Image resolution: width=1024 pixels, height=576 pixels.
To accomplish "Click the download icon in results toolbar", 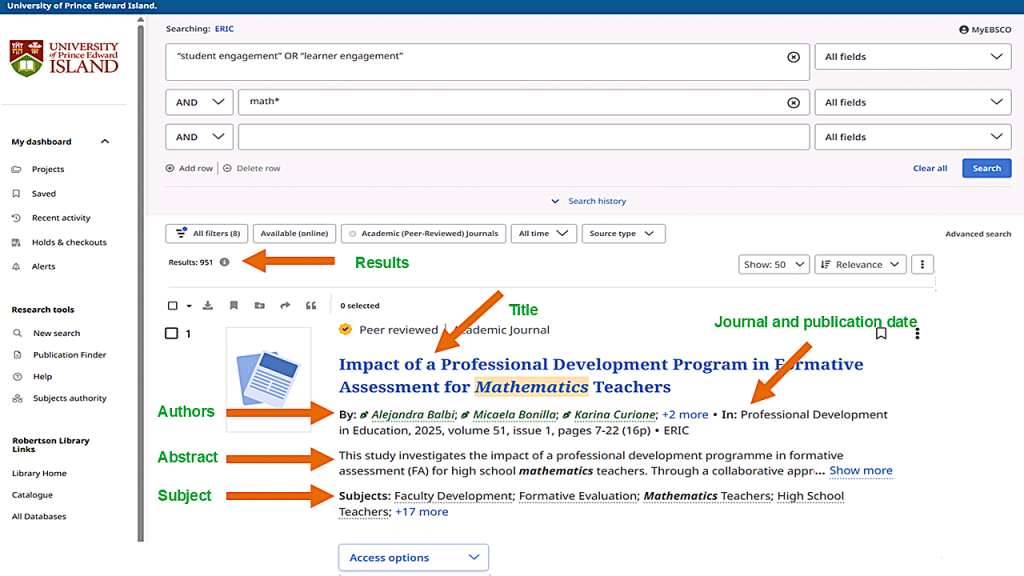I will point(208,306).
